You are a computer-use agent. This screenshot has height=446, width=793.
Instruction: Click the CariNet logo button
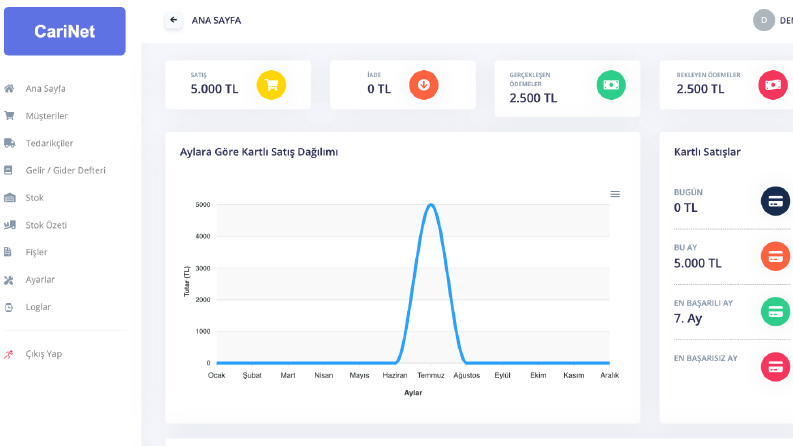[x=65, y=31]
